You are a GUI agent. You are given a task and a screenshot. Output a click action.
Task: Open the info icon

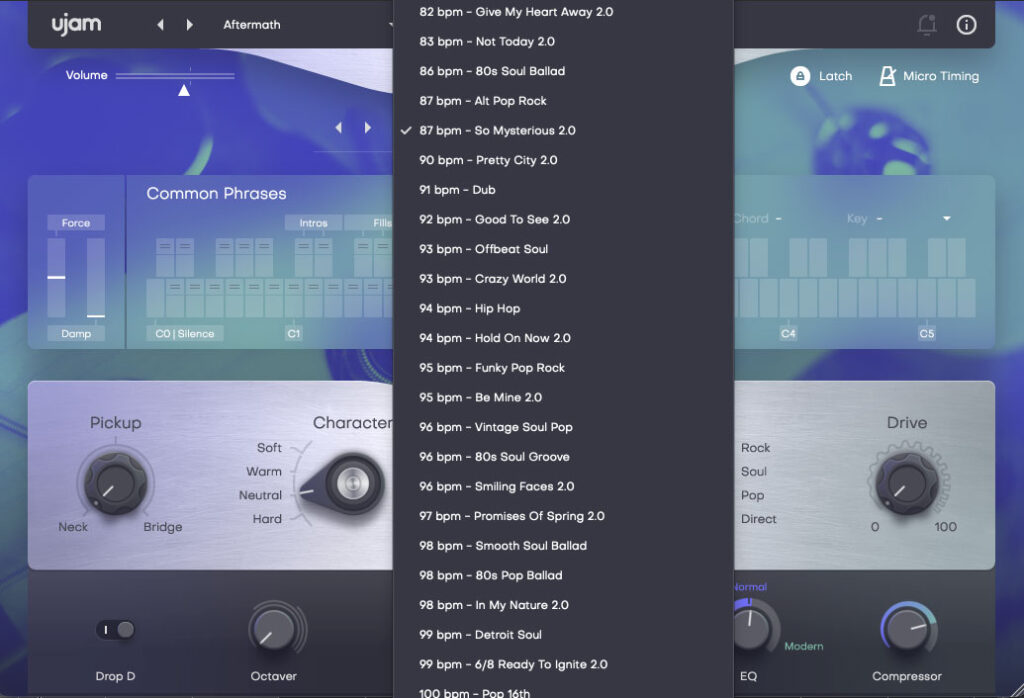[x=966, y=25]
